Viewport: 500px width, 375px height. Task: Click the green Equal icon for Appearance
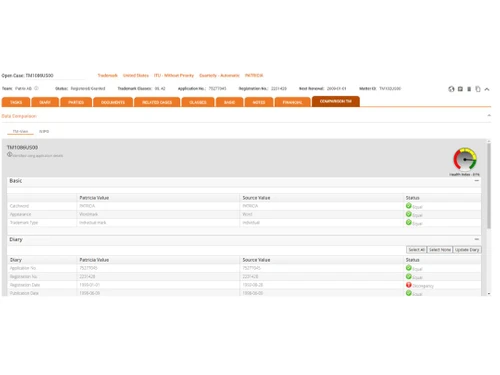[x=409, y=214]
